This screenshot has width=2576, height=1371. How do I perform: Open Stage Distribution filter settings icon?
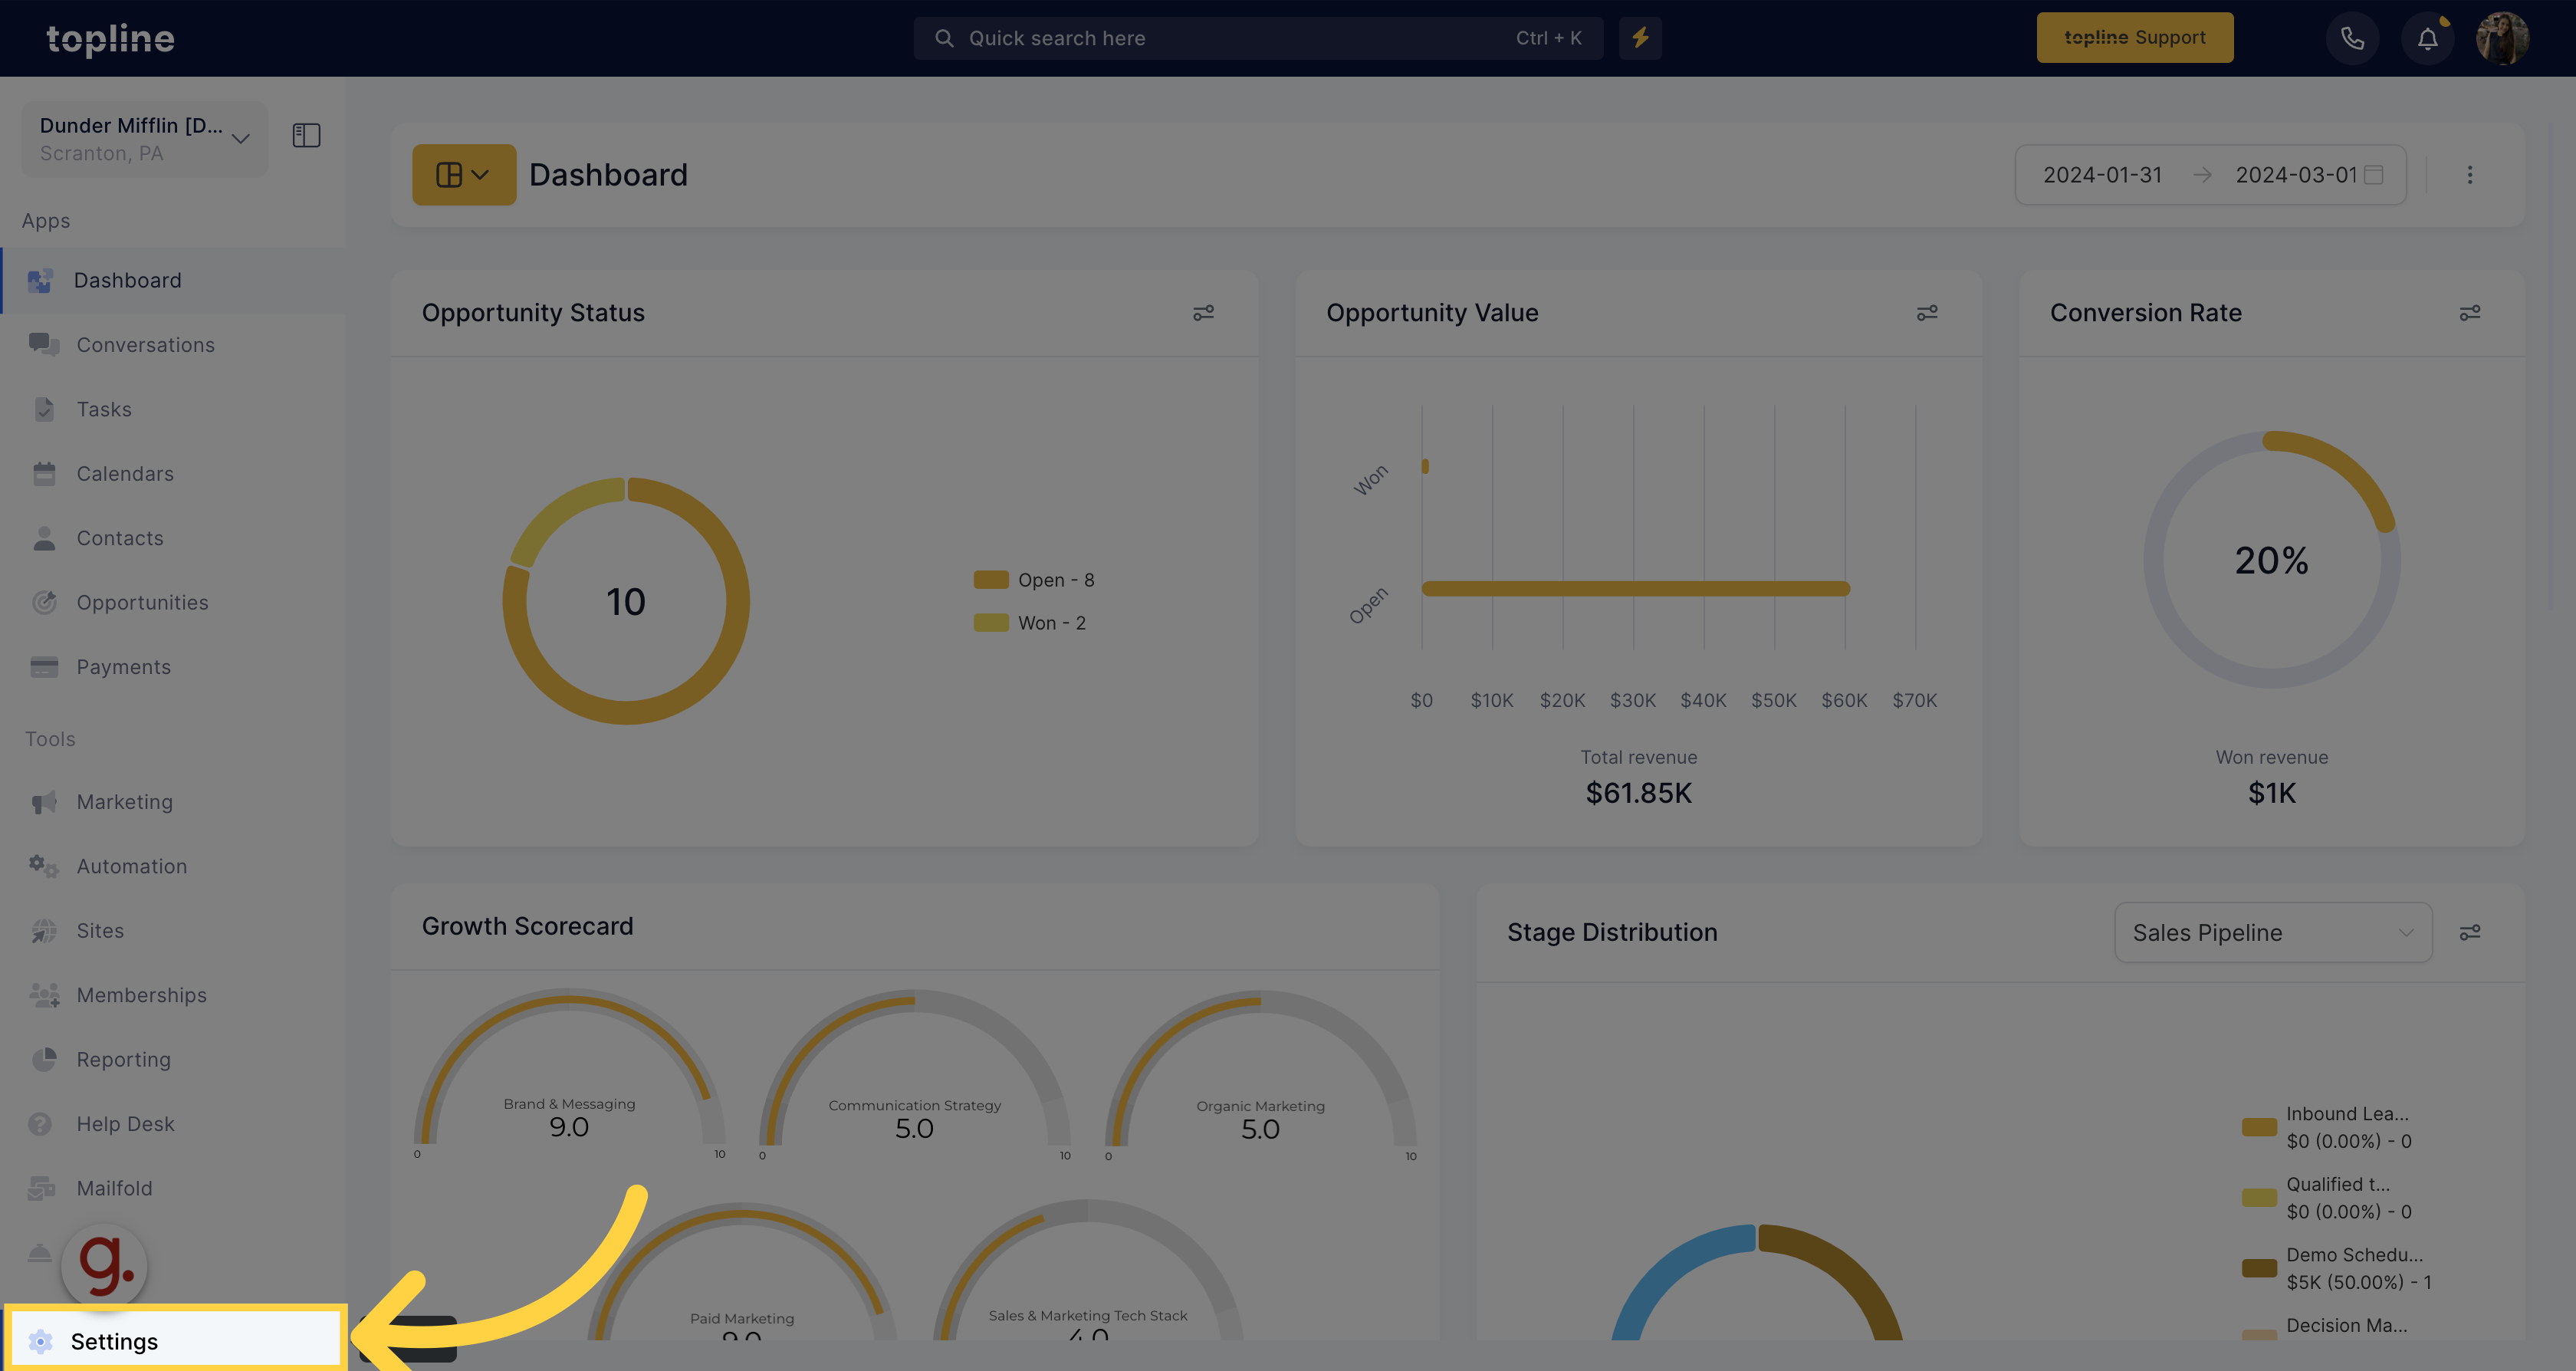coord(2470,932)
